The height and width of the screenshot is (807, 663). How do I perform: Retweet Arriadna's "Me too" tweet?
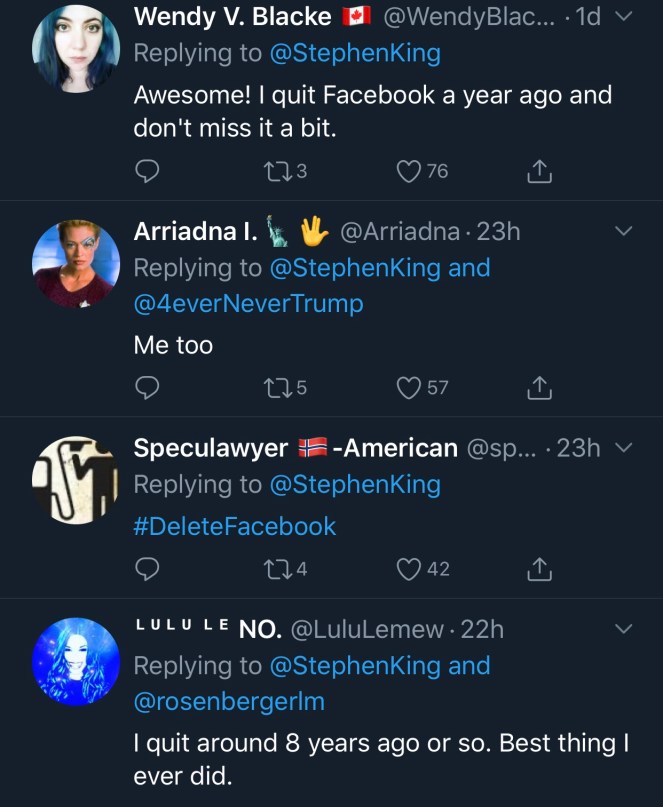273,387
